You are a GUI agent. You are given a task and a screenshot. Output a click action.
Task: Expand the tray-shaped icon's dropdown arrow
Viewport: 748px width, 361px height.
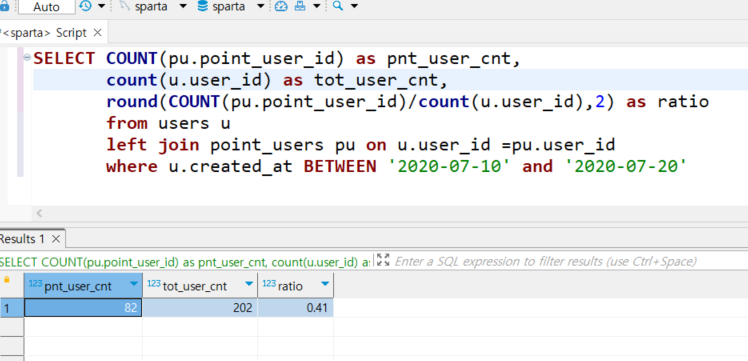point(317,7)
